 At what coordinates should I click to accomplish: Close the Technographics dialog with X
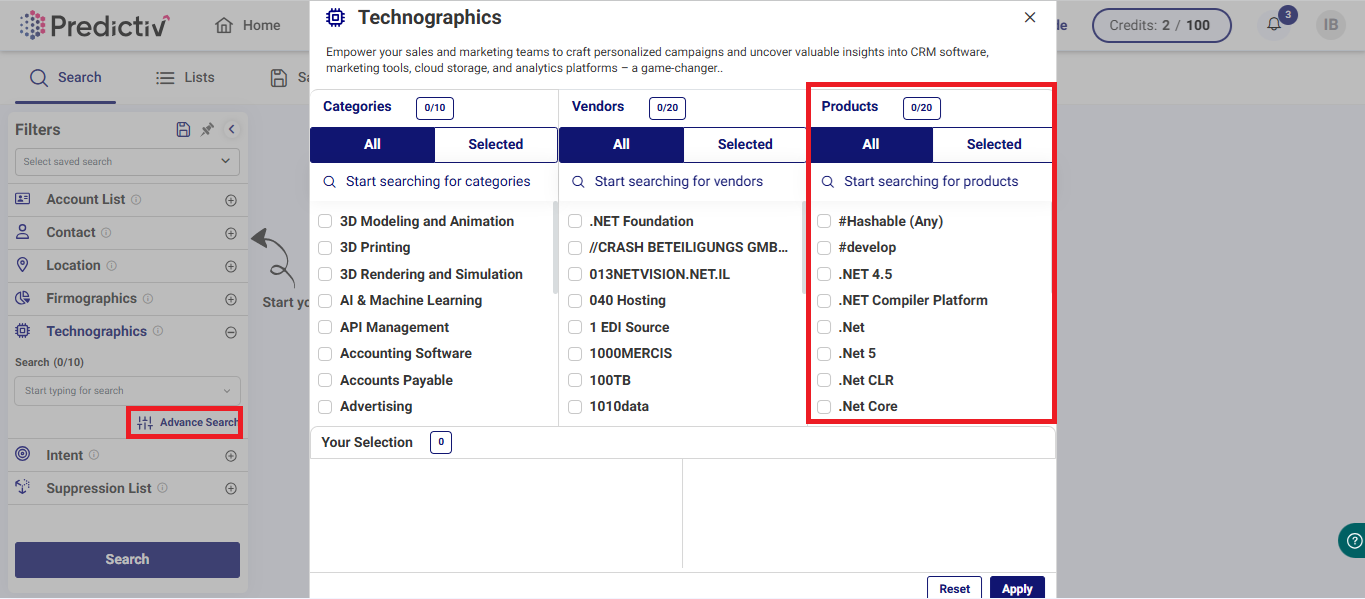tap(1030, 18)
